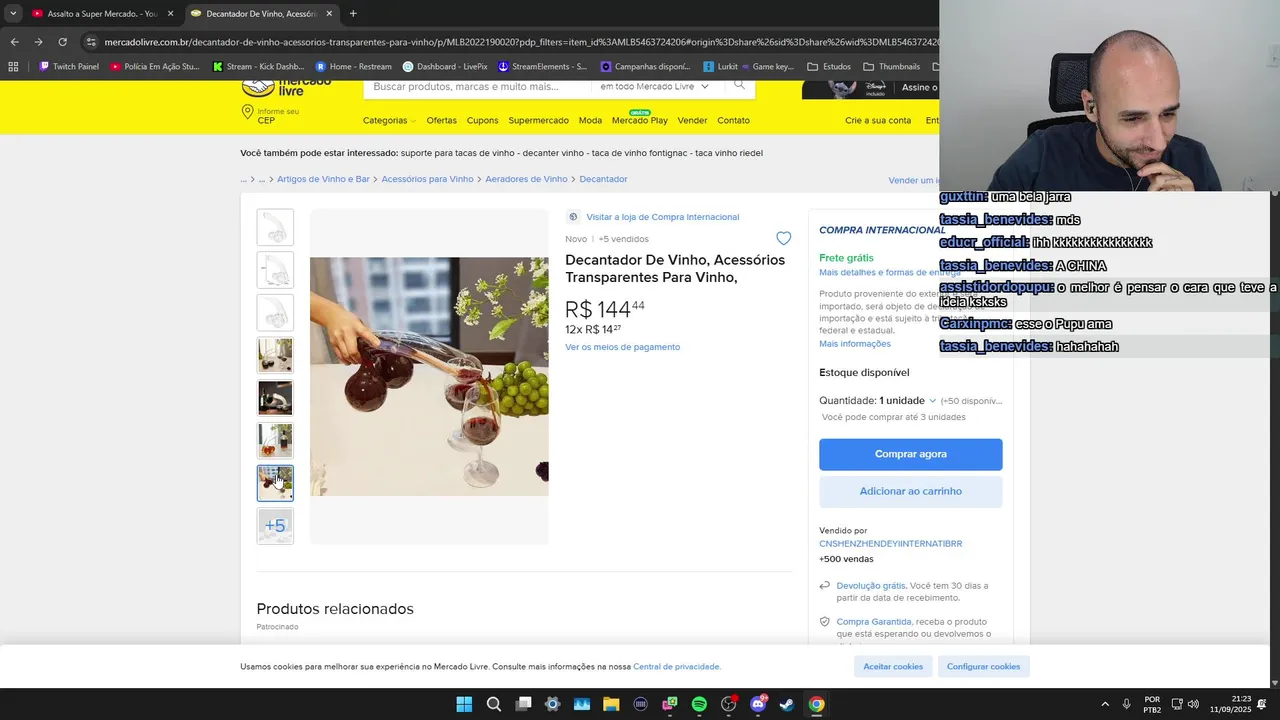Open StreamElements bookmark

coord(542,67)
